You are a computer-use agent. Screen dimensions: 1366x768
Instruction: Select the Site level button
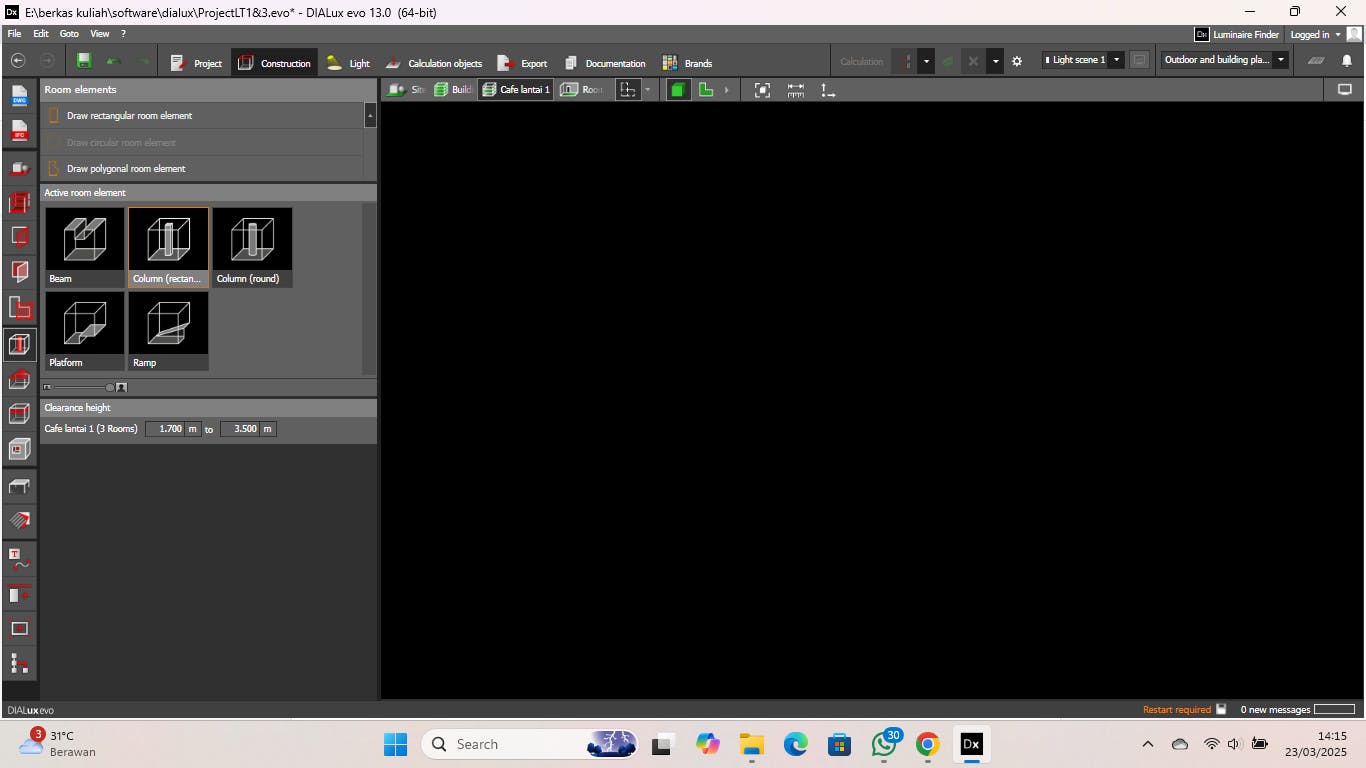coord(406,90)
